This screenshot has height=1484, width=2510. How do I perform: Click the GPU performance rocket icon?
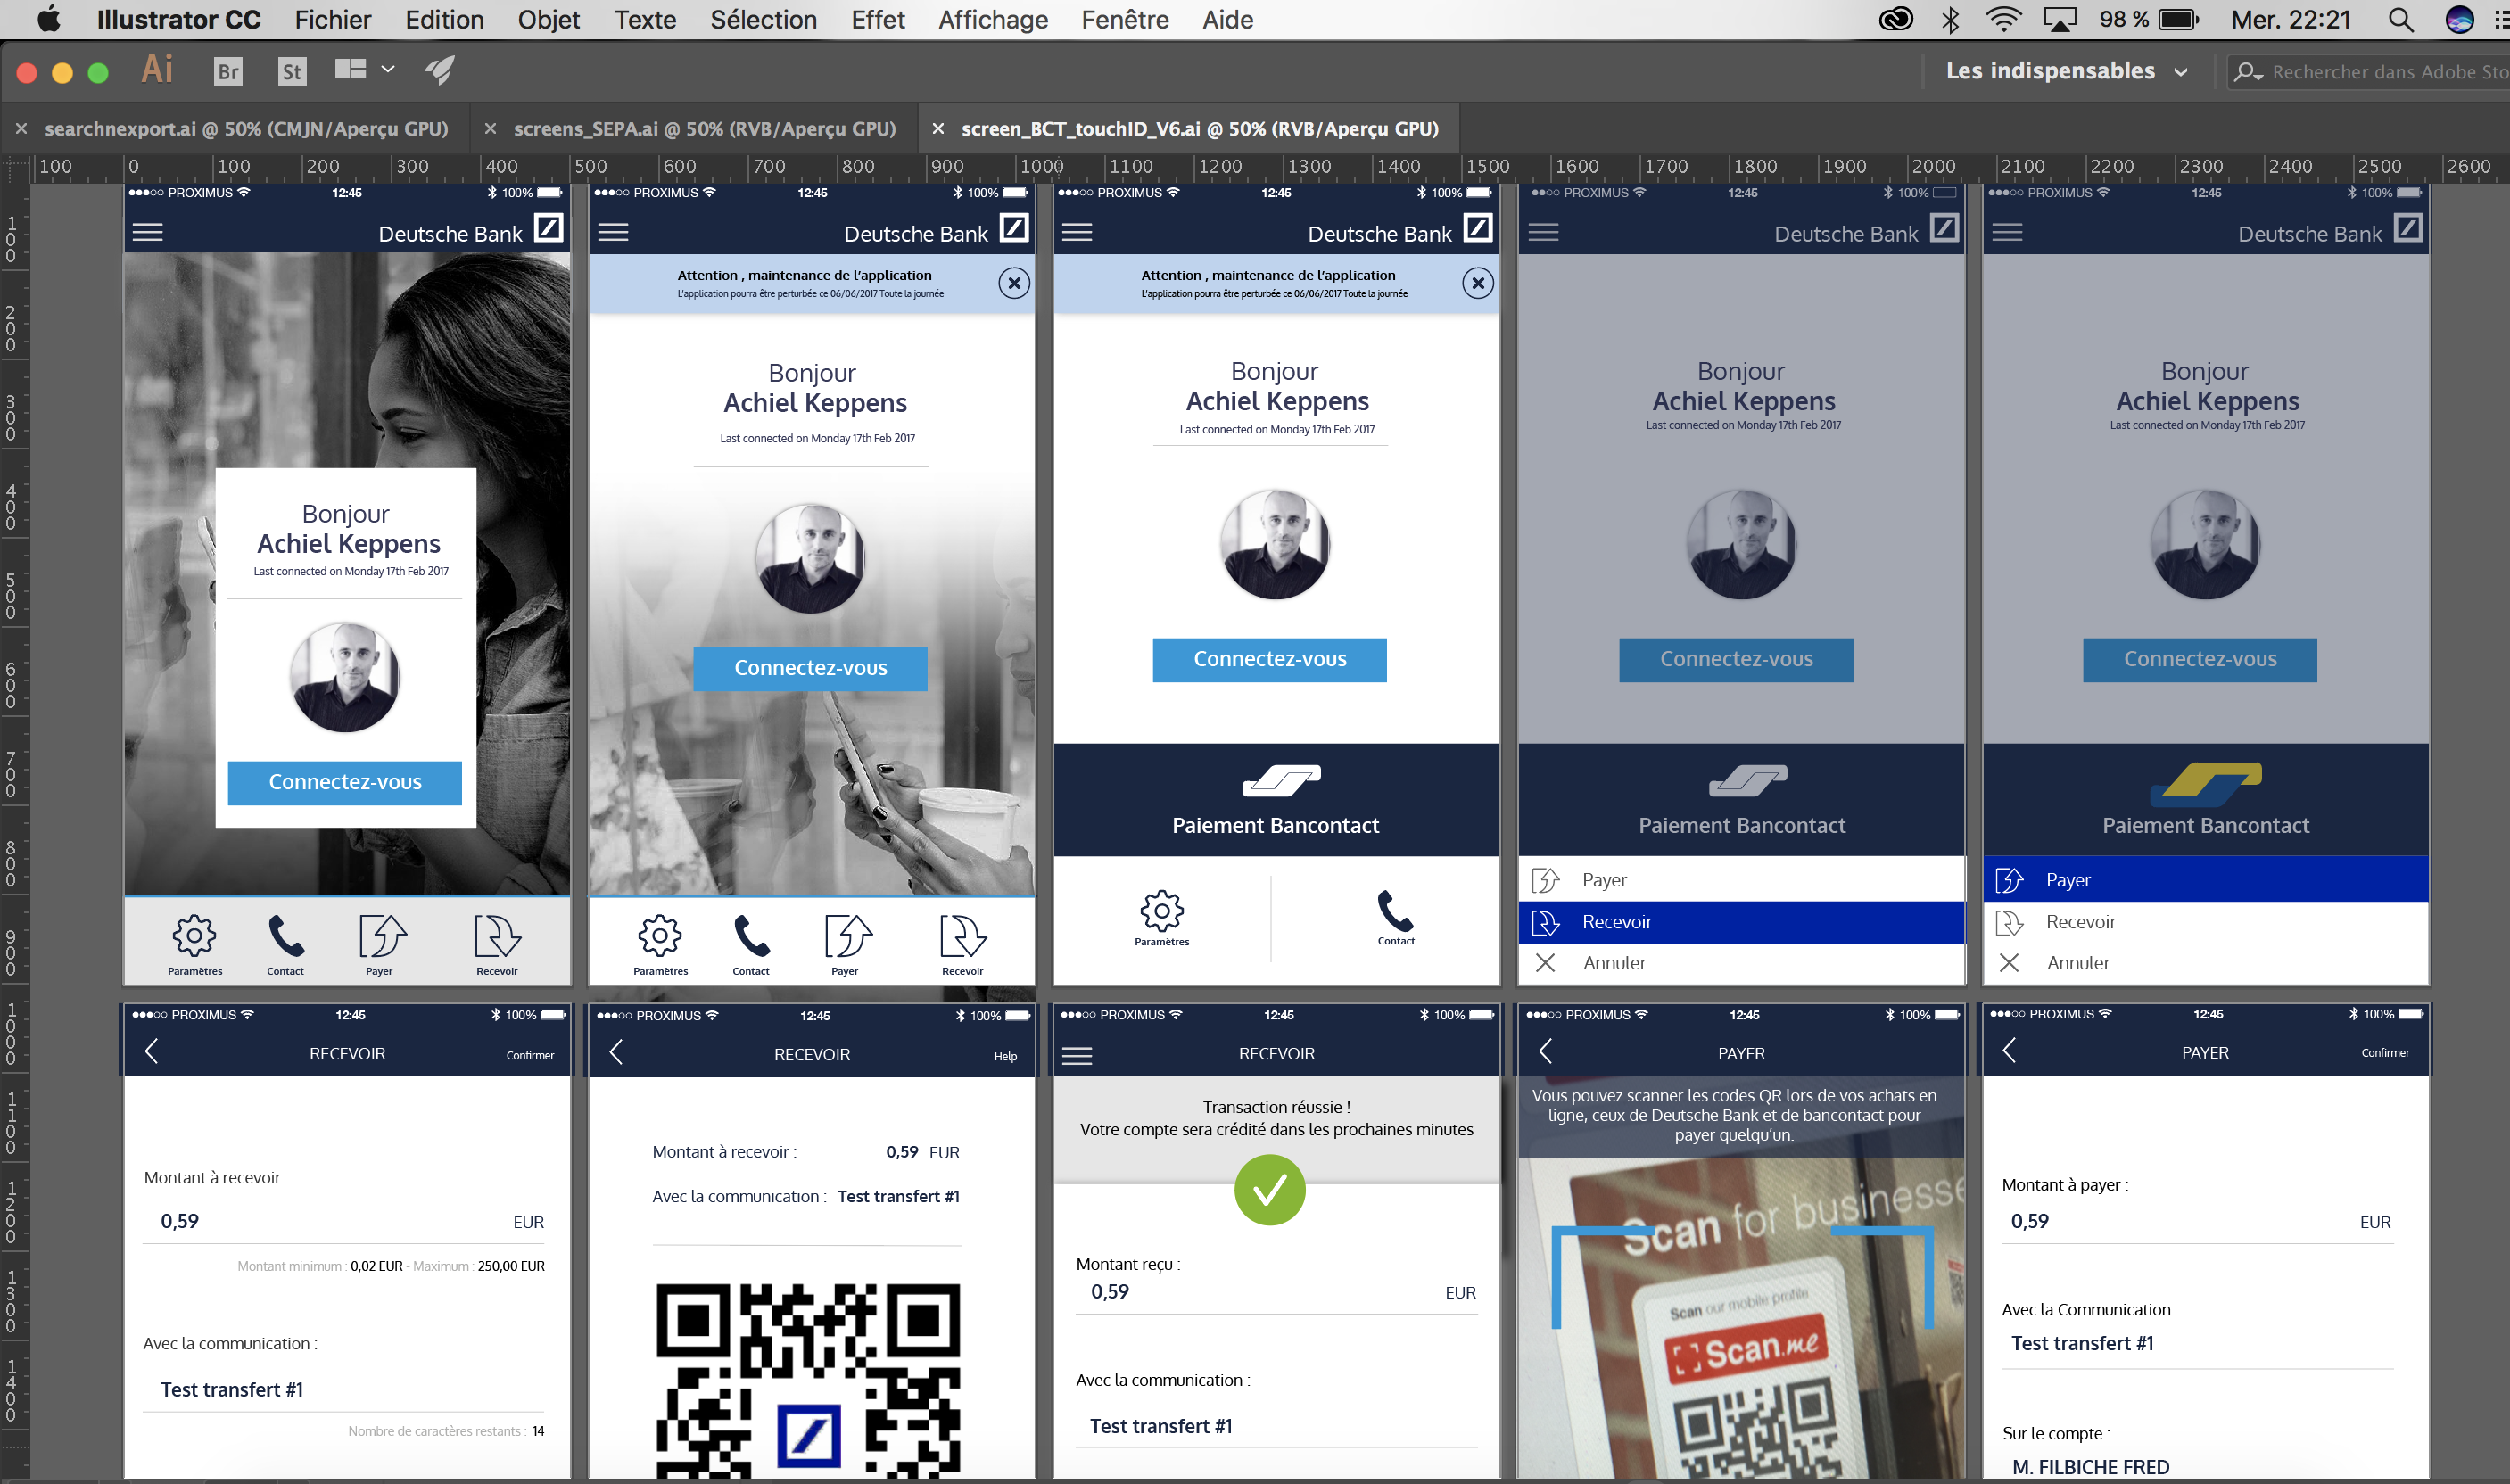coord(440,69)
